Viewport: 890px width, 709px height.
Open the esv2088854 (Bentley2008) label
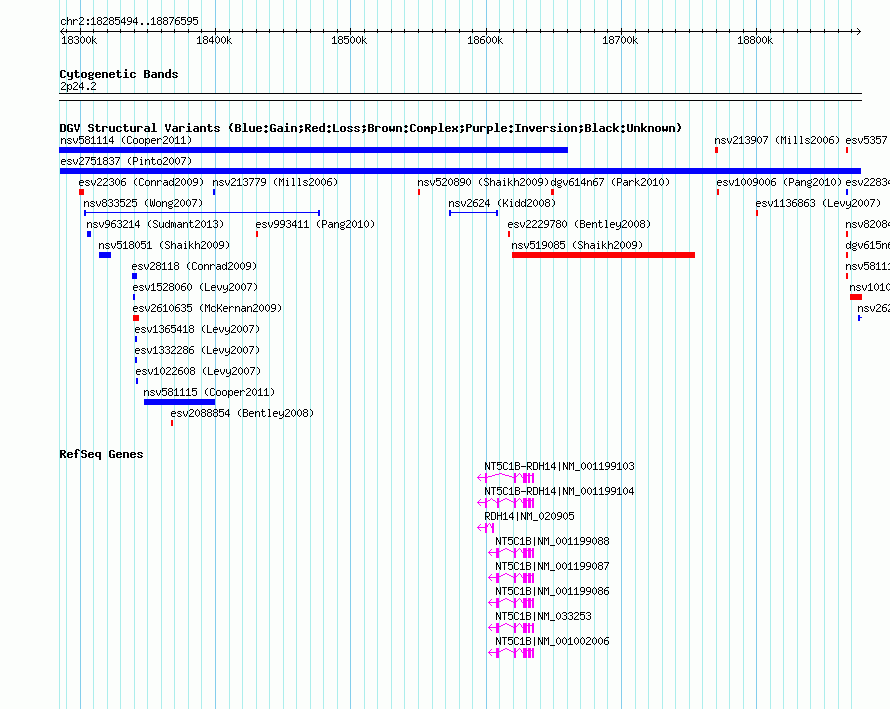(242, 413)
